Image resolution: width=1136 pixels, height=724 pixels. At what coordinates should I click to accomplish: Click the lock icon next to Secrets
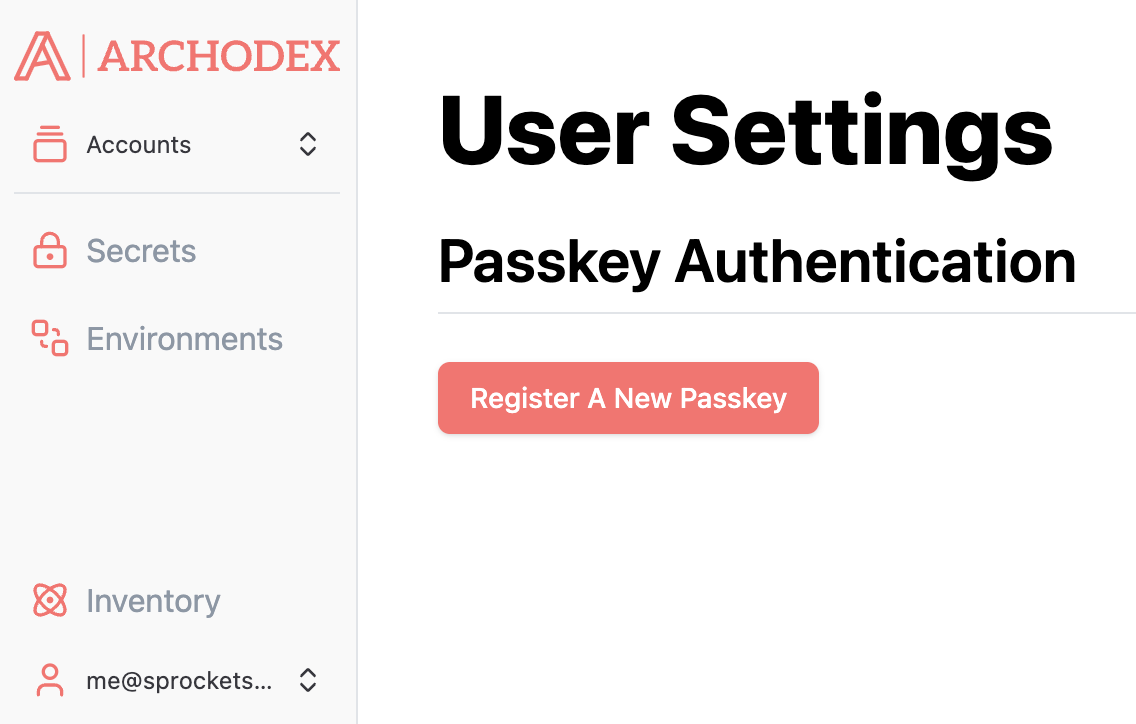click(x=48, y=251)
